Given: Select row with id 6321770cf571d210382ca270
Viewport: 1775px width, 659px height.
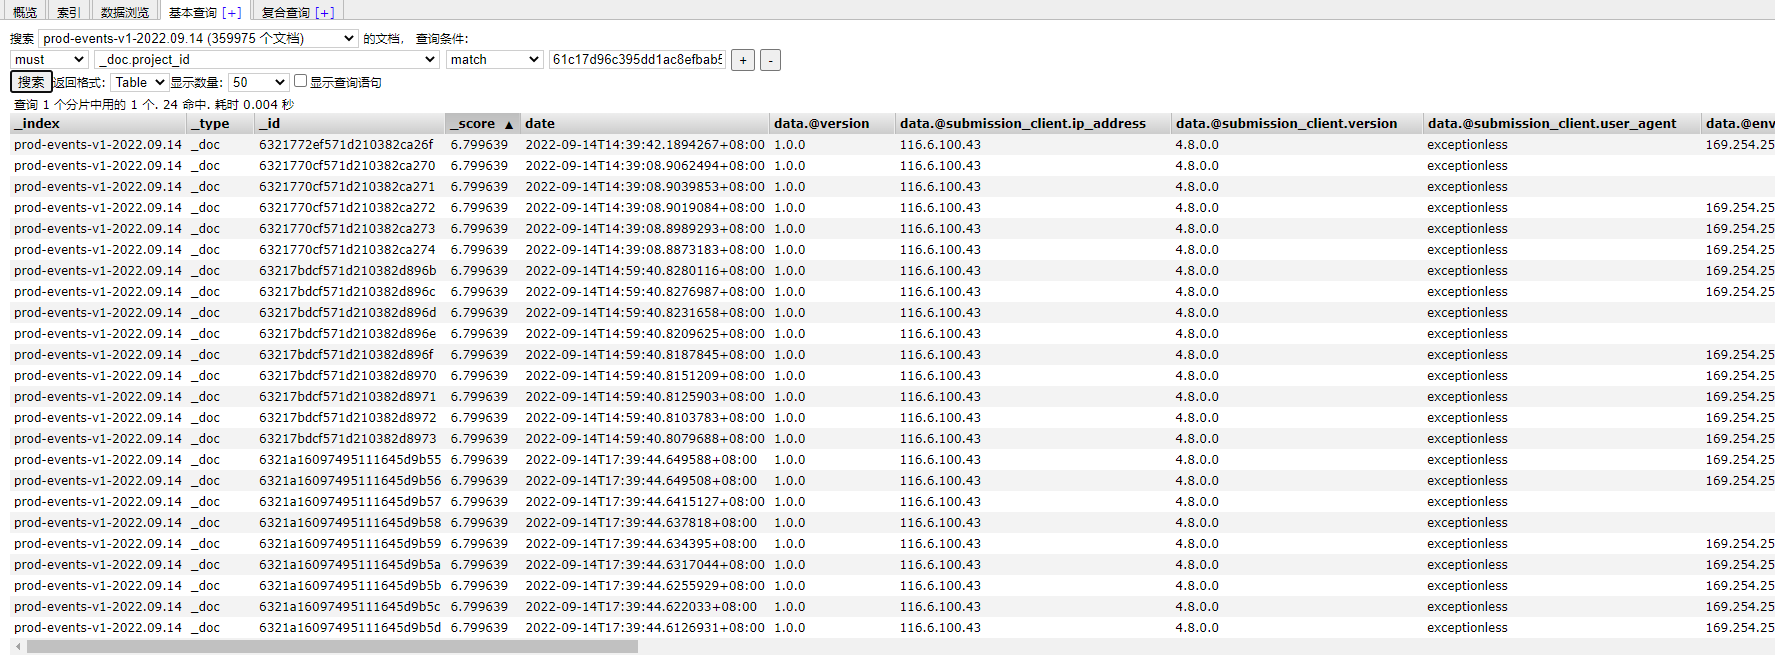Looking at the screenshot, I should coord(892,165).
